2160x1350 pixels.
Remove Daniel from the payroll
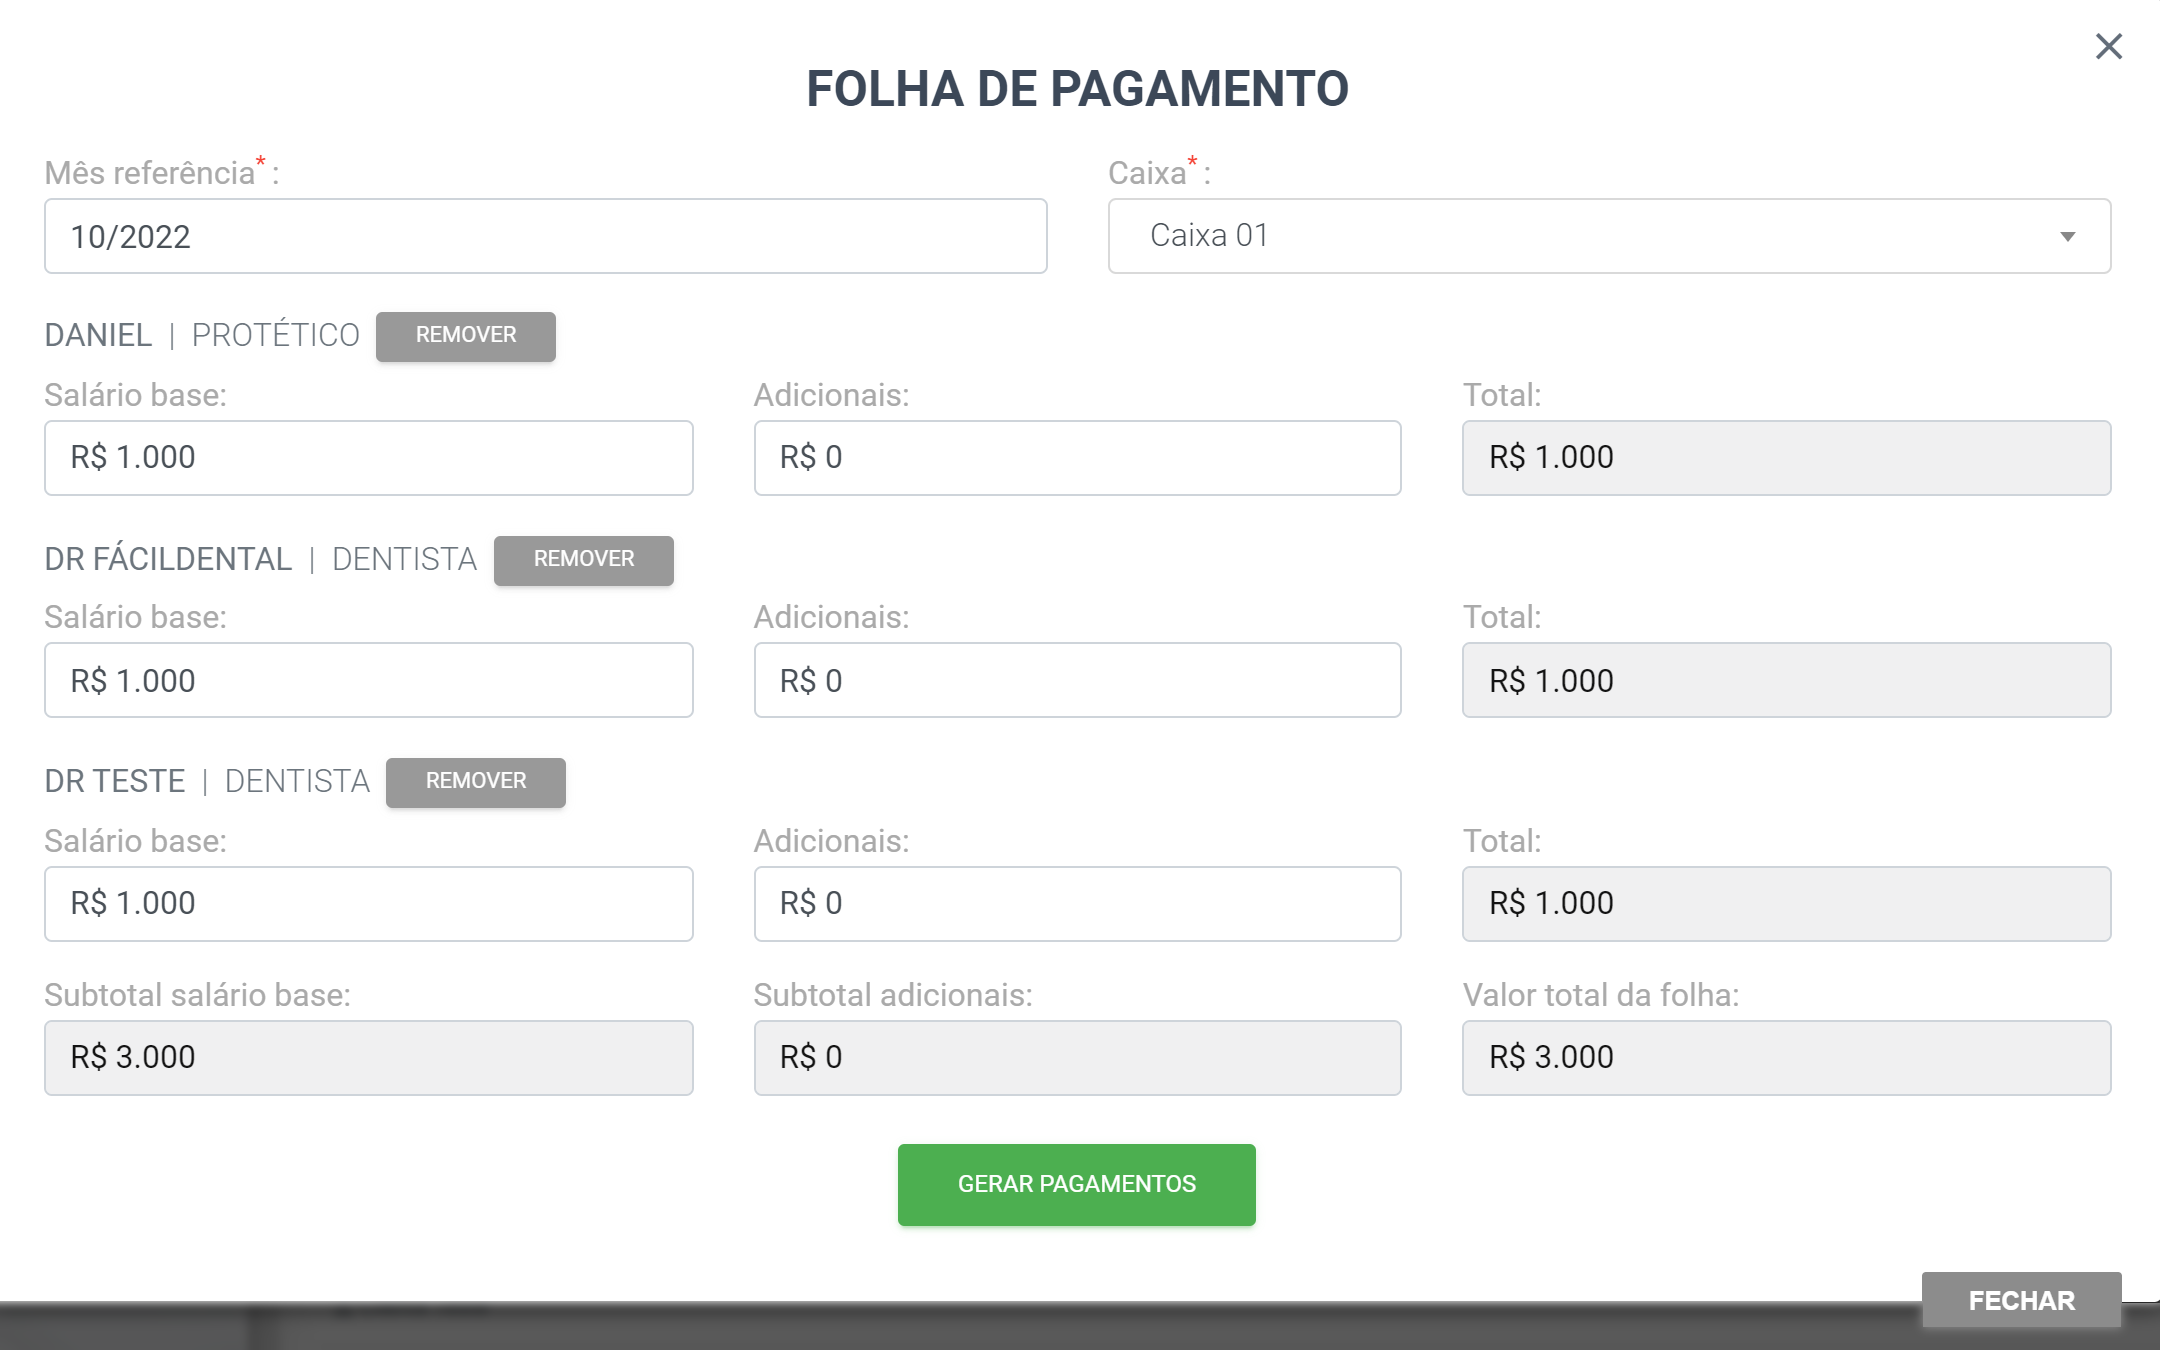pyautogui.click(x=466, y=336)
